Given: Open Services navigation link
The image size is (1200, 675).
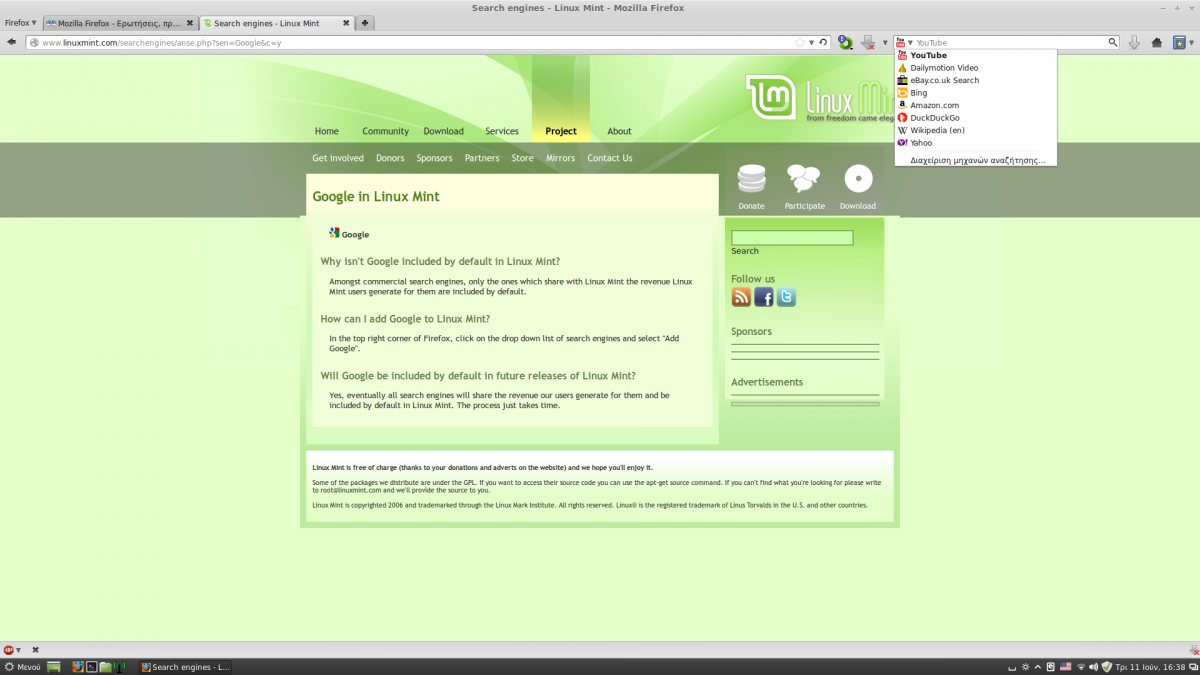Looking at the screenshot, I should (502, 131).
